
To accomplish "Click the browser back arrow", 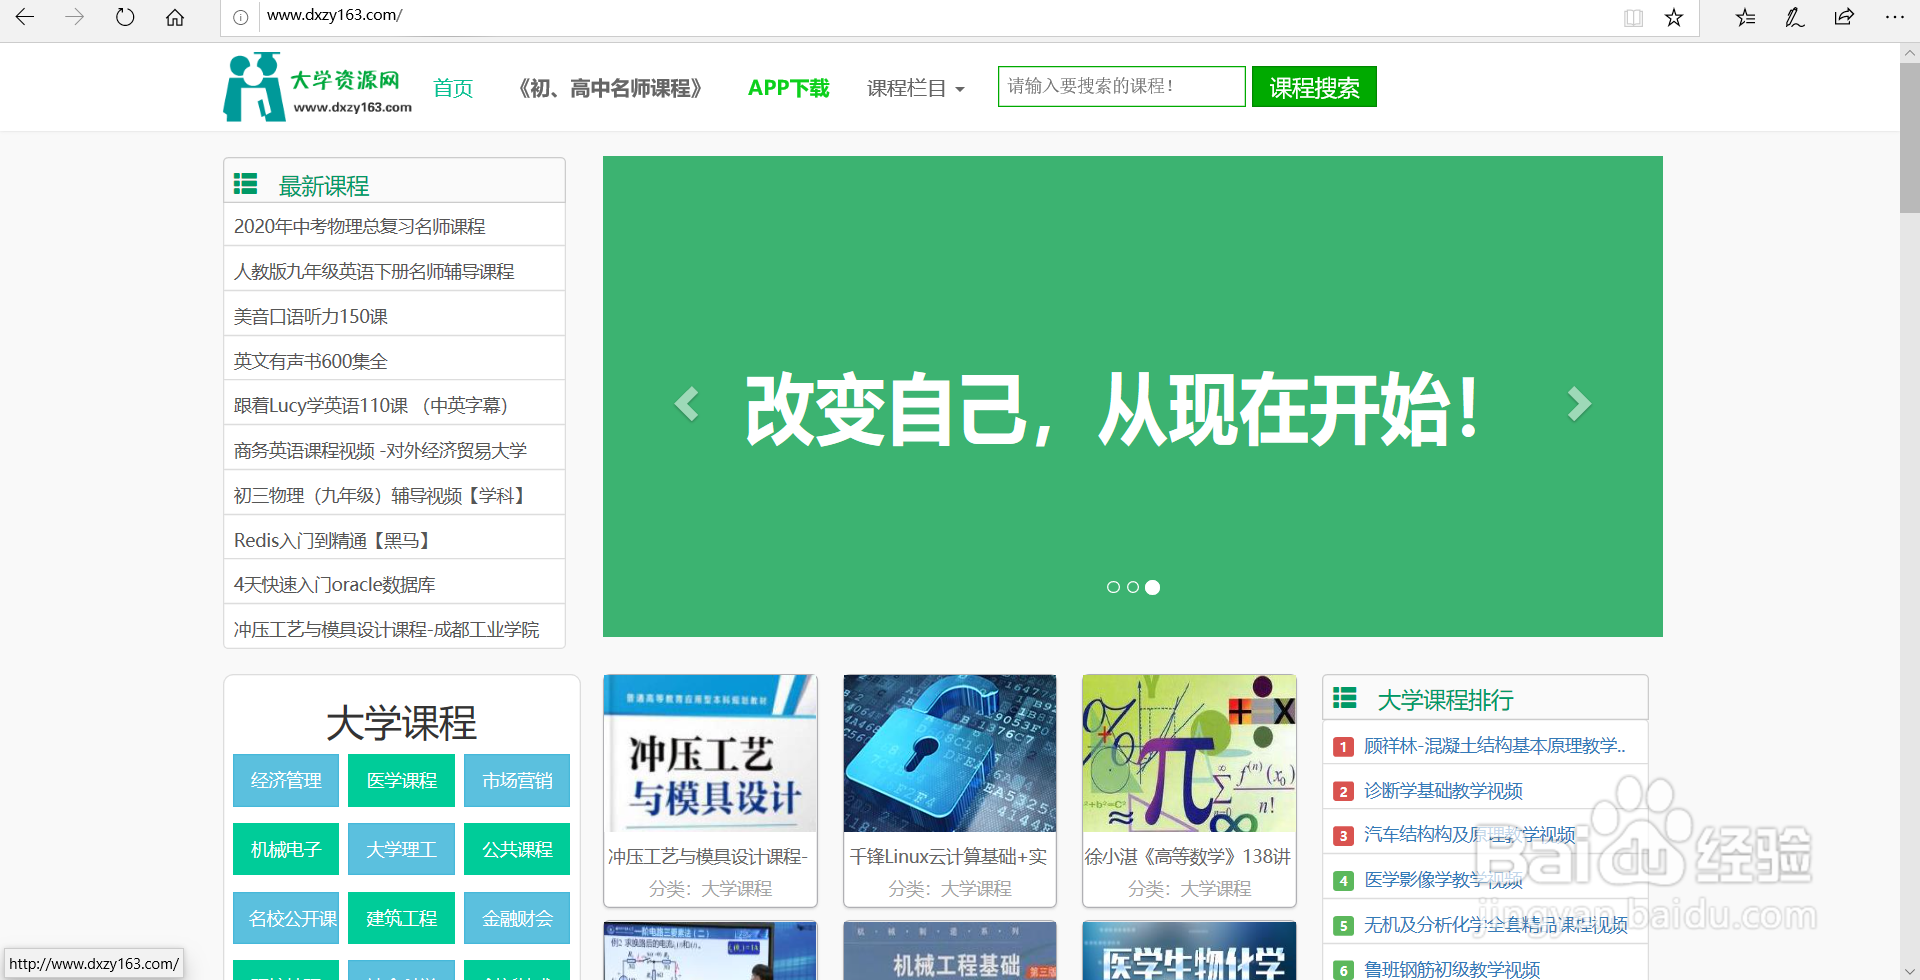I will [x=25, y=17].
